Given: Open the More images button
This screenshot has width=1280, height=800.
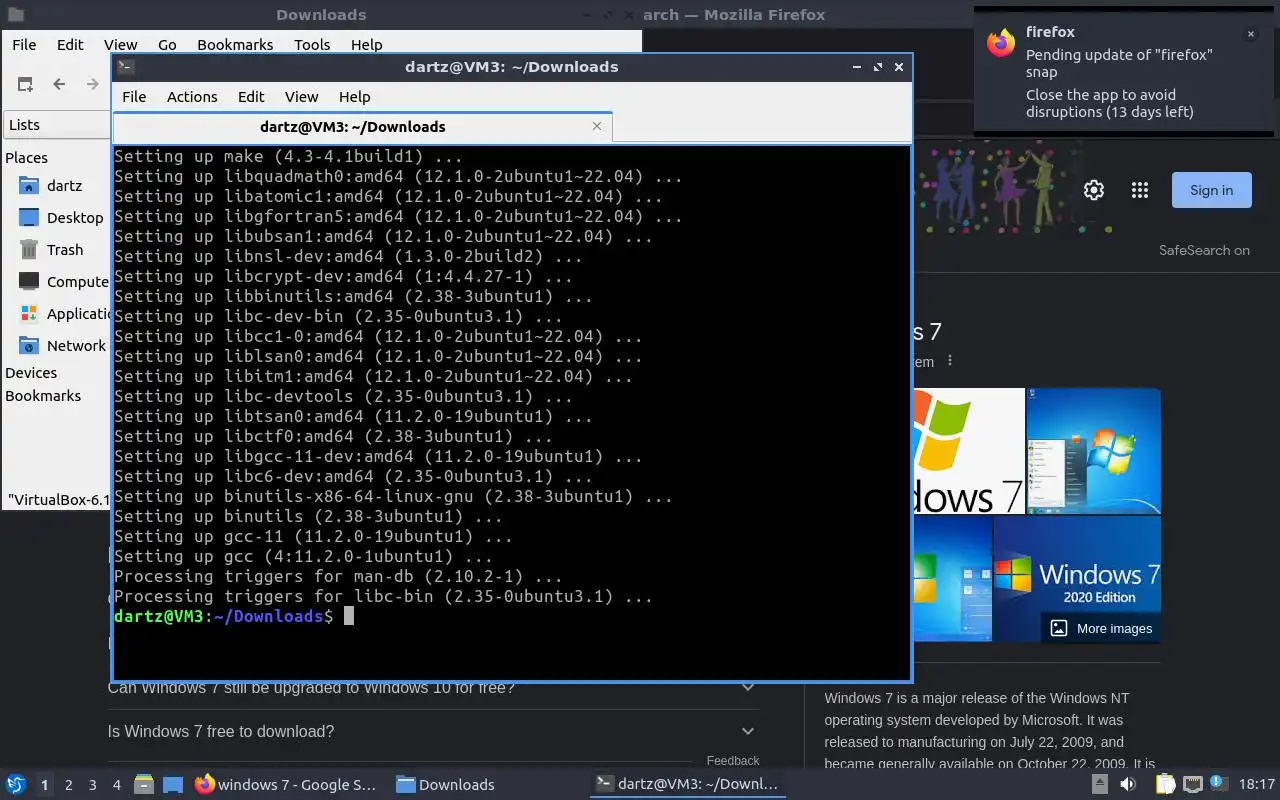Looking at the screenshot, I should [x=1102, y=628].
